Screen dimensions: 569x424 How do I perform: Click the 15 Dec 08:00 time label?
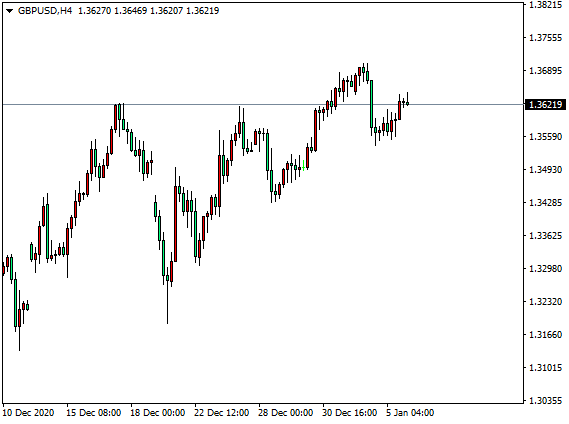coord(94,413)
